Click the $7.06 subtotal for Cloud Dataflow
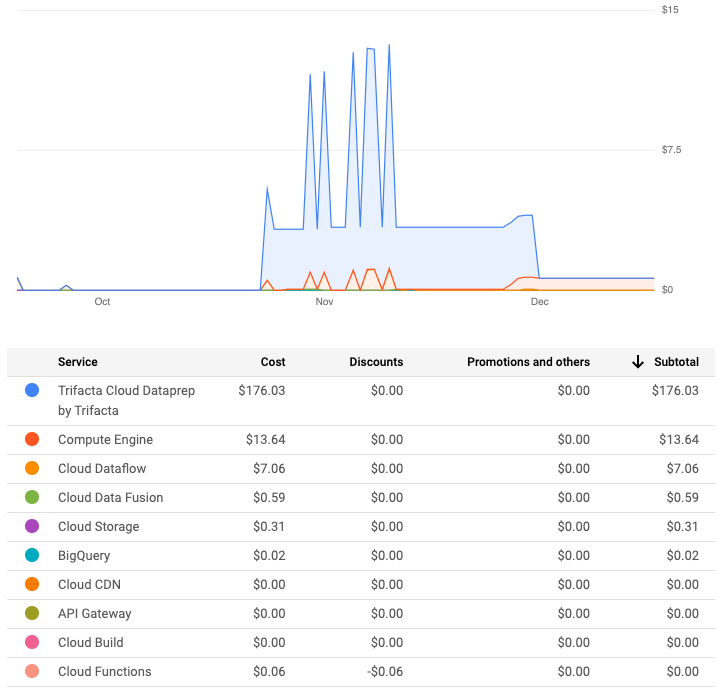The height and width of the screenshot is (692, 719). [x=683, y=468]
